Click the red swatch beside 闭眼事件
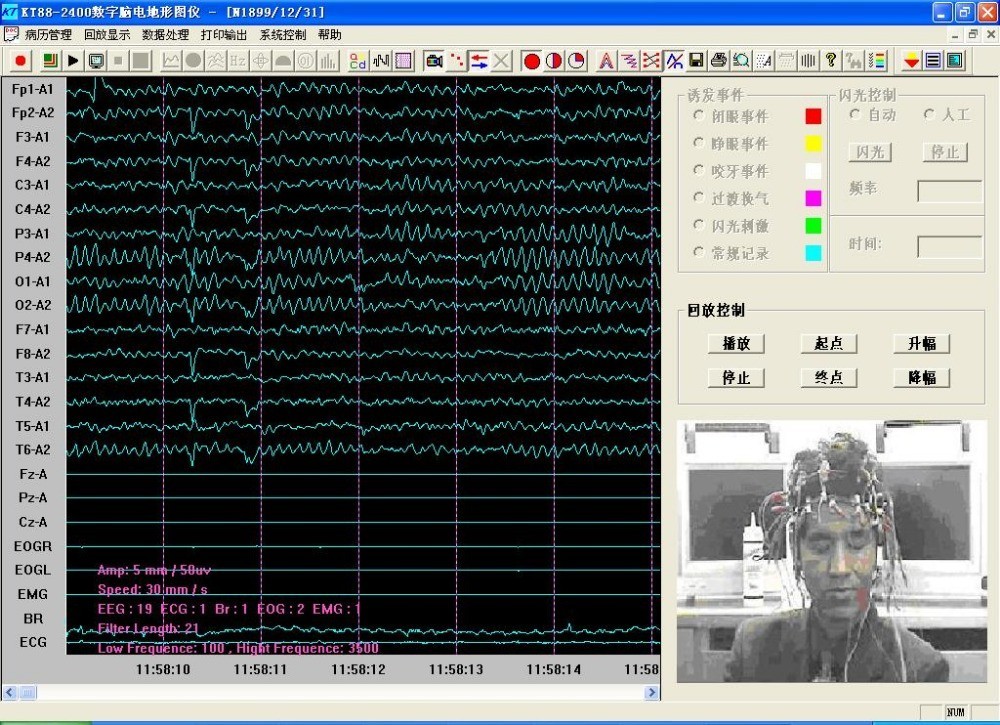1000x725 pixels. tap(811, 115)
